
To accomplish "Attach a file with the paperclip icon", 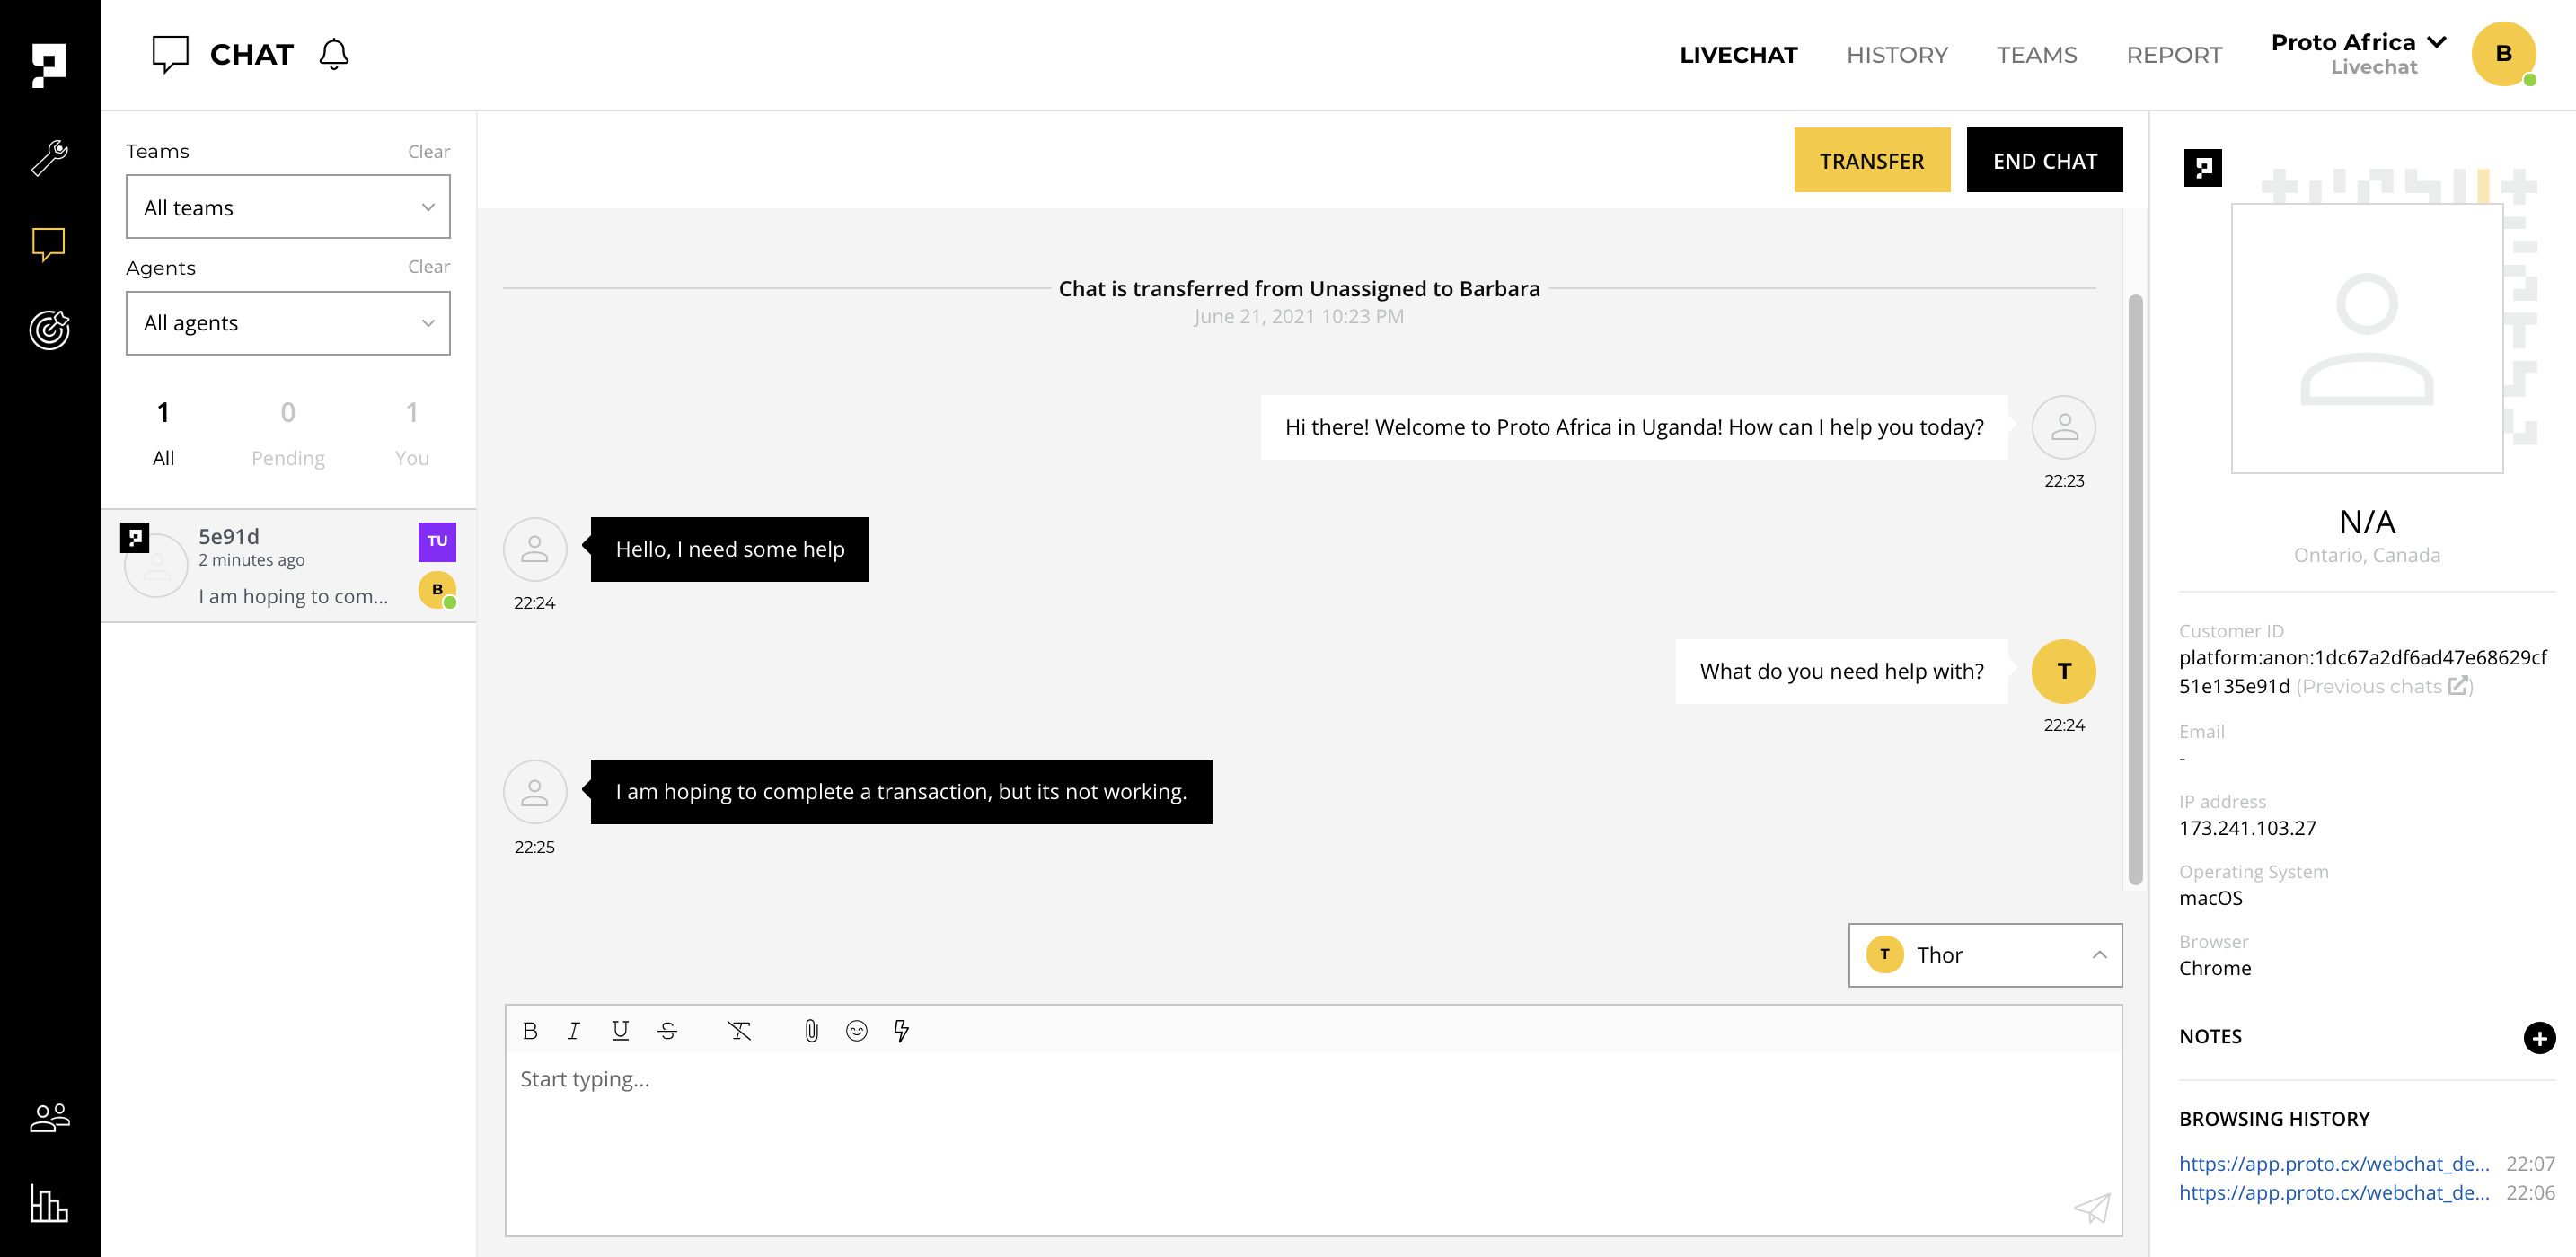I will (x=811, y=1031).
